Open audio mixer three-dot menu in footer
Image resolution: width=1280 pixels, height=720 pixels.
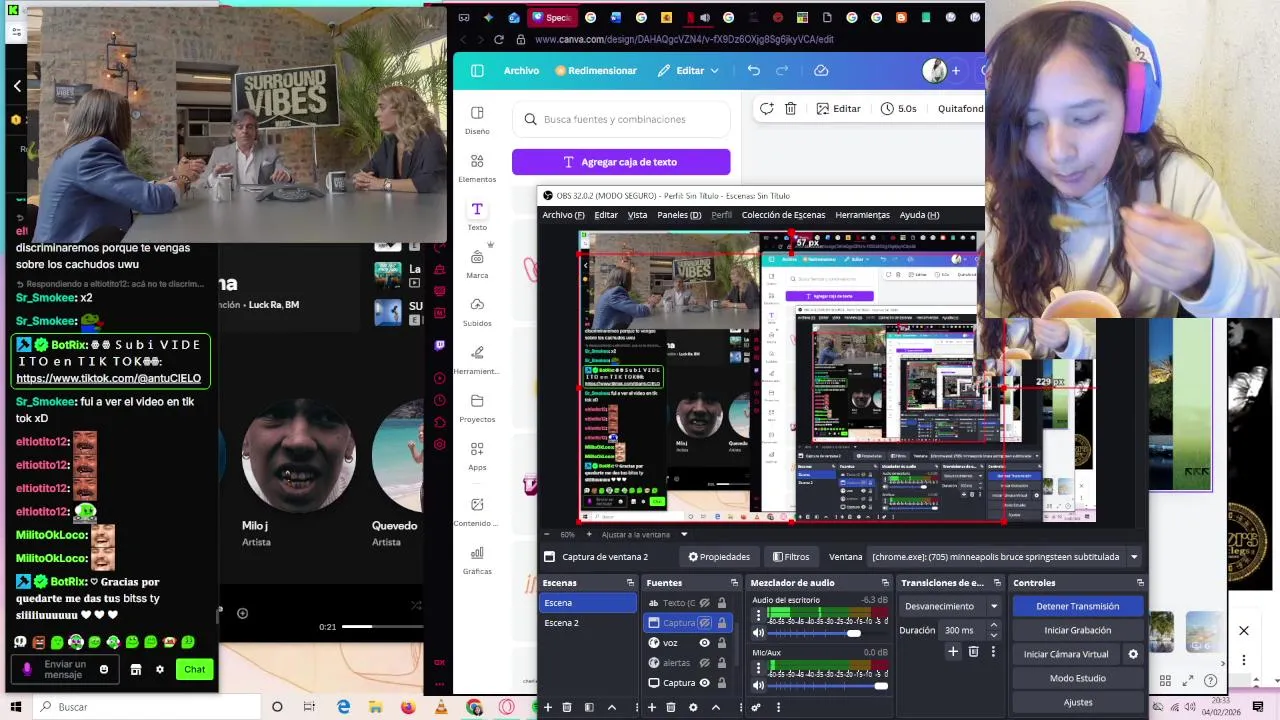(778, 707)
